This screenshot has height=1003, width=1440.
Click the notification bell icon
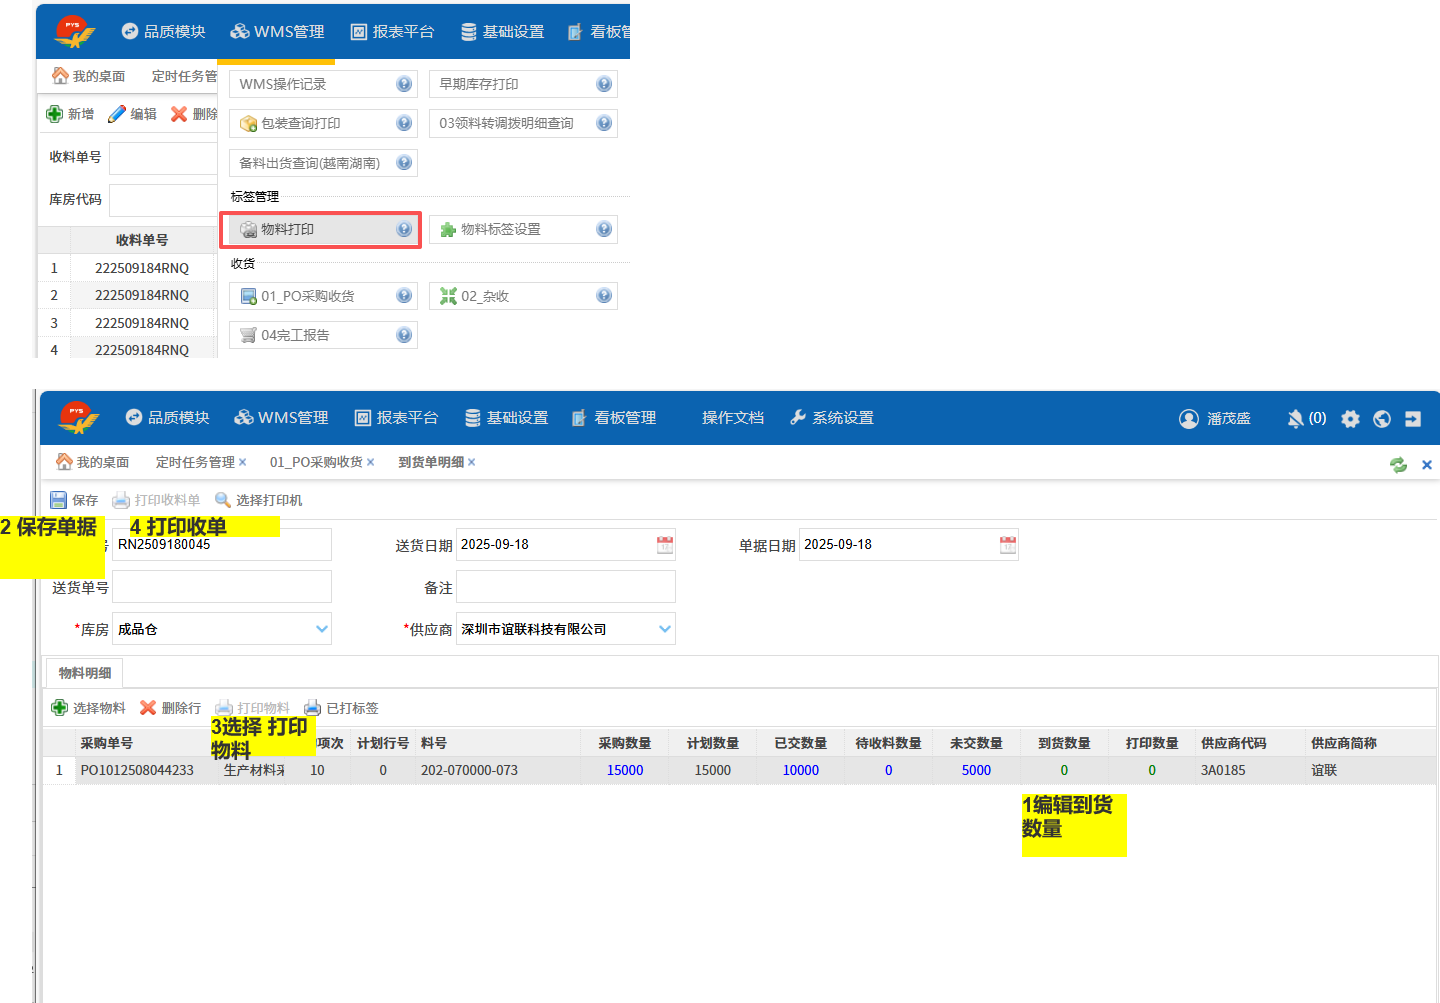coord(1295,419)
